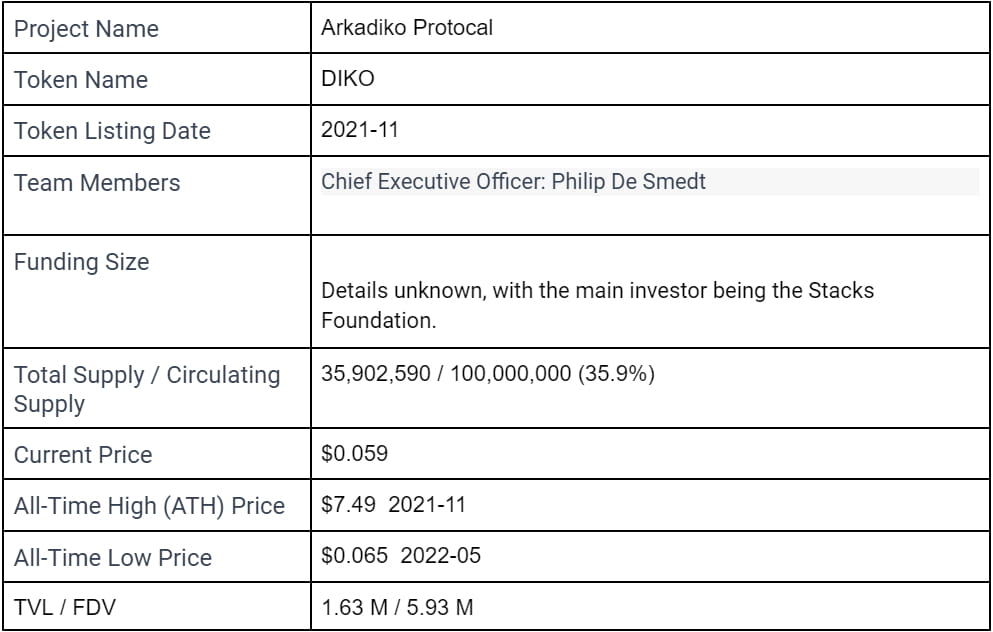Select the "DIKO" token value

[348, 79]
